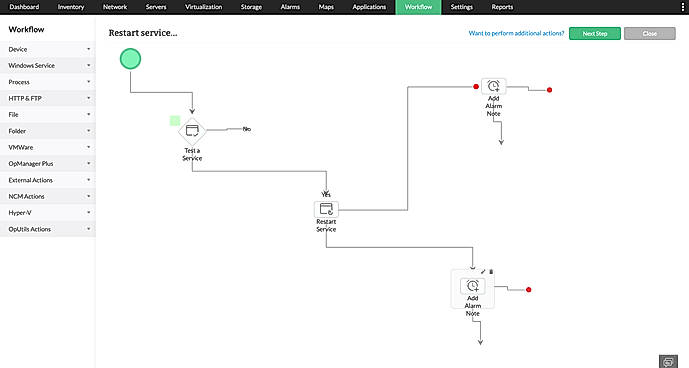This screenshot has width=689, height=368.
Task: Open the Storage tab
Action: (x=251, y=7)
